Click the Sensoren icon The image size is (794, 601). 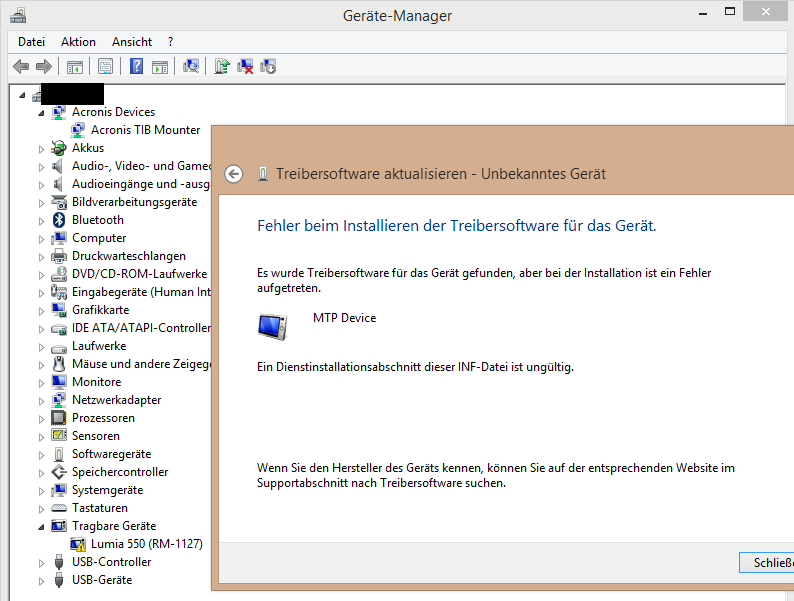tap(59, 436)
